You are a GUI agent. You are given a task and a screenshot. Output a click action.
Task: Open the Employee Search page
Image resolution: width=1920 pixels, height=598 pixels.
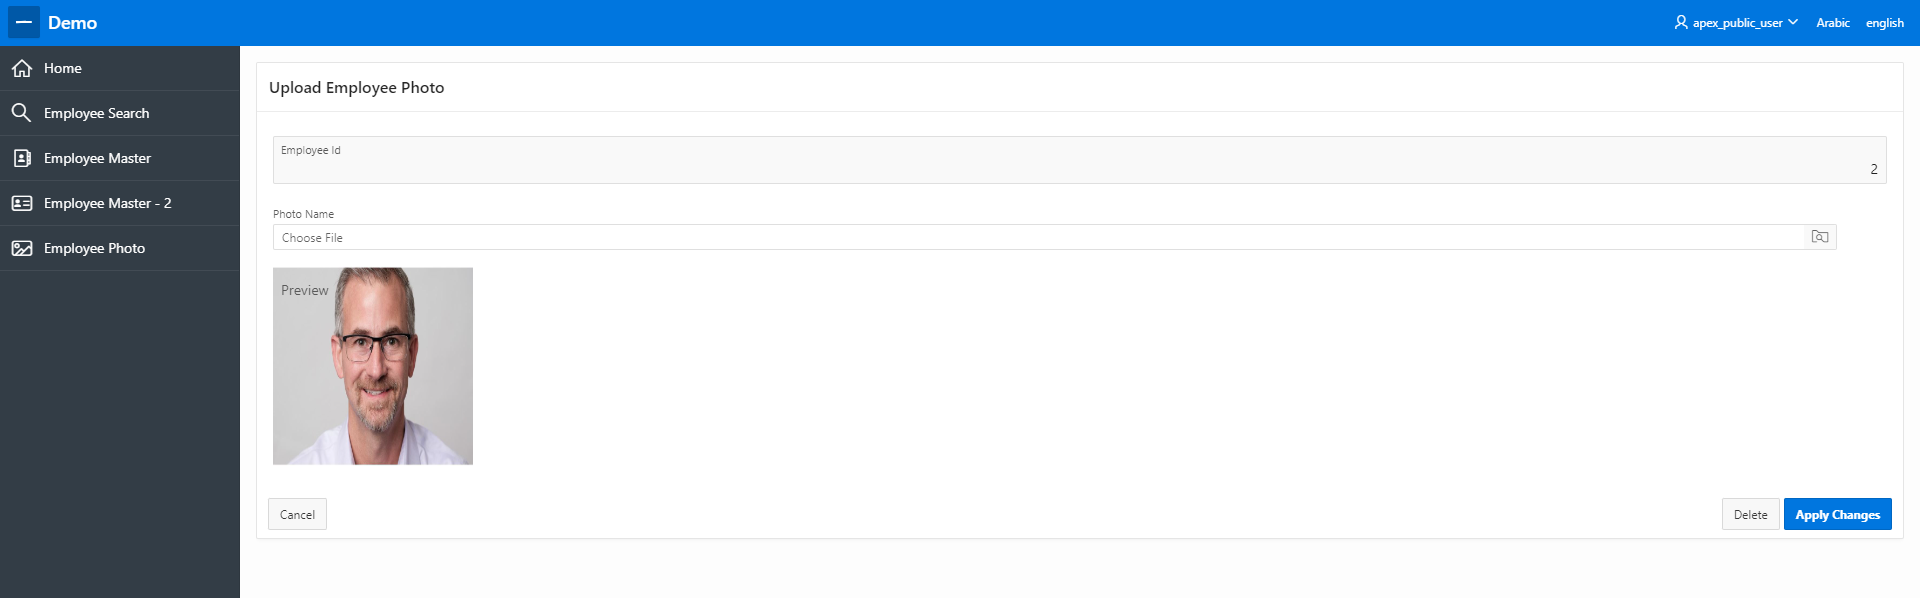[96, 113]
